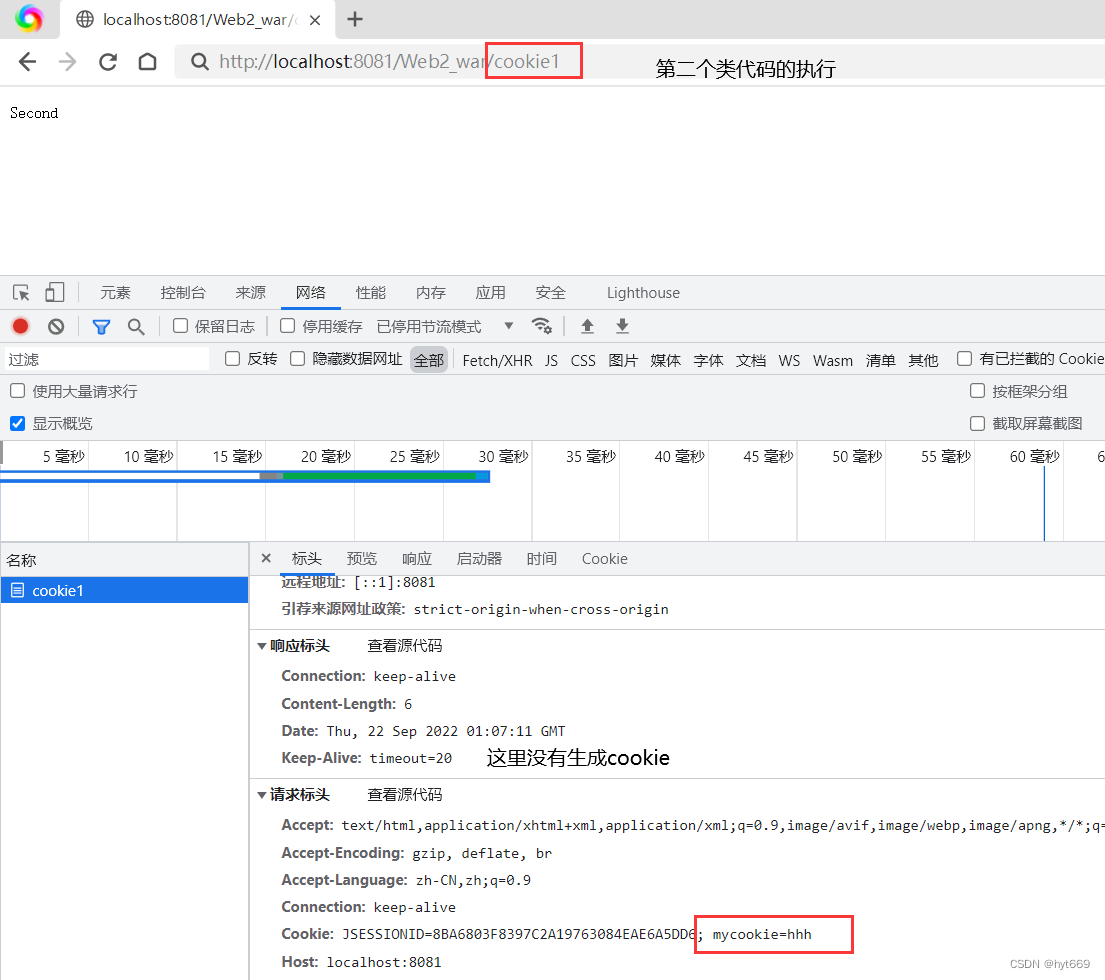Clear the network log icon
1105x980 pixels.
point(55,326)
